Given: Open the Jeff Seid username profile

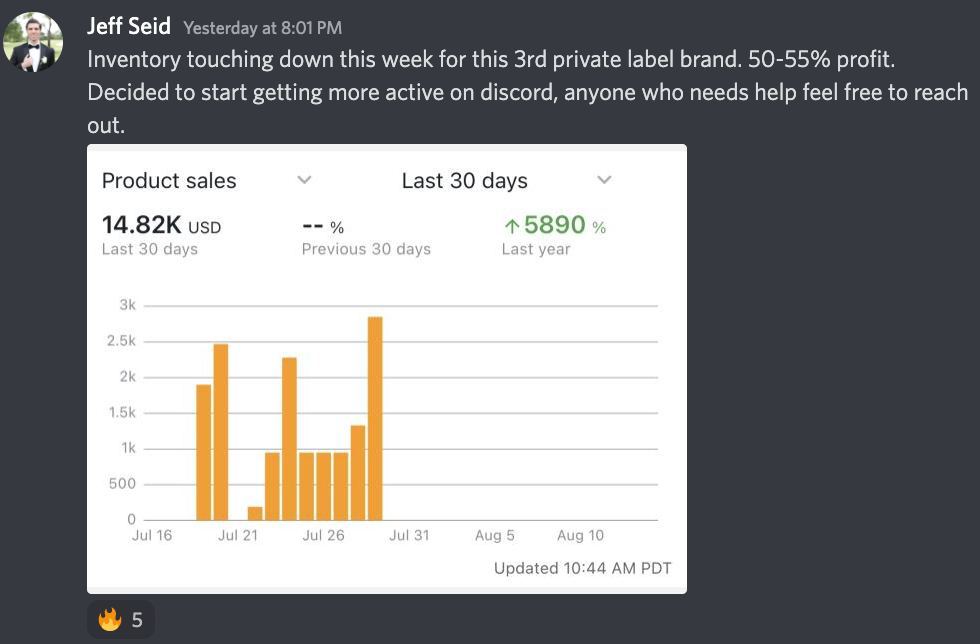Looking at the screenshot, I should point(129,26).
